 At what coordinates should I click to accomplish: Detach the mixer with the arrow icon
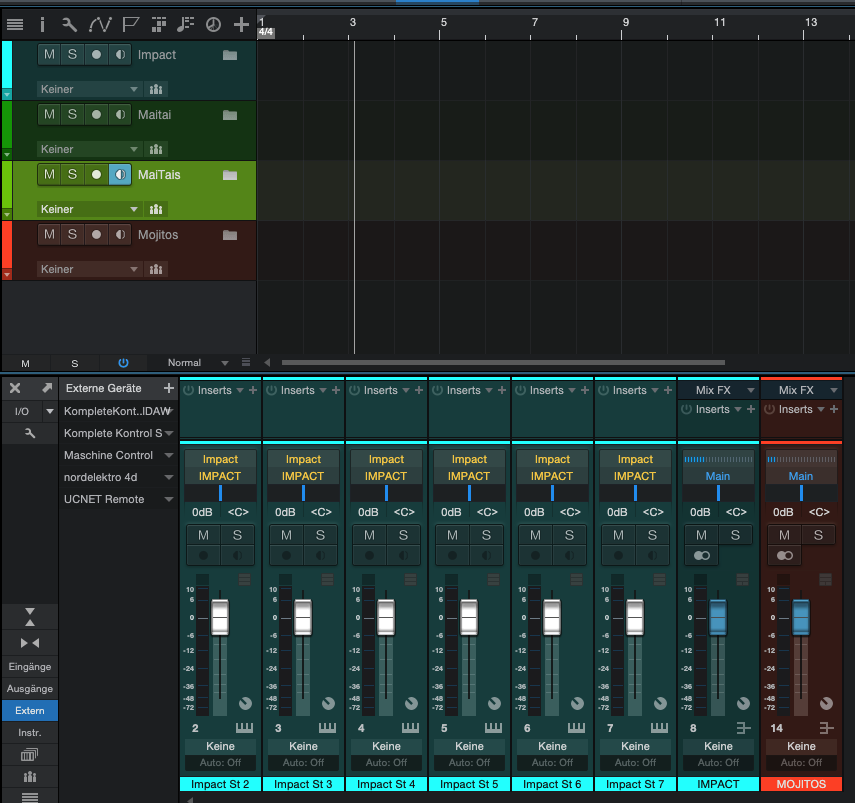click(46, 388)
